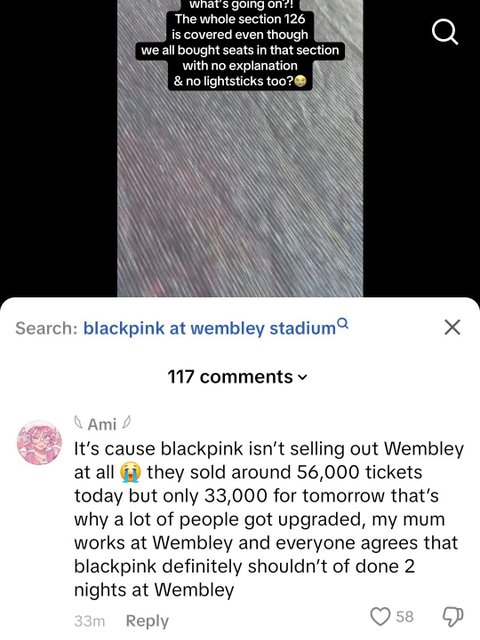View the 58 likes count
The height and width of the screenshot is (640, 480).
pyautogui.click(x=404, y=616)
